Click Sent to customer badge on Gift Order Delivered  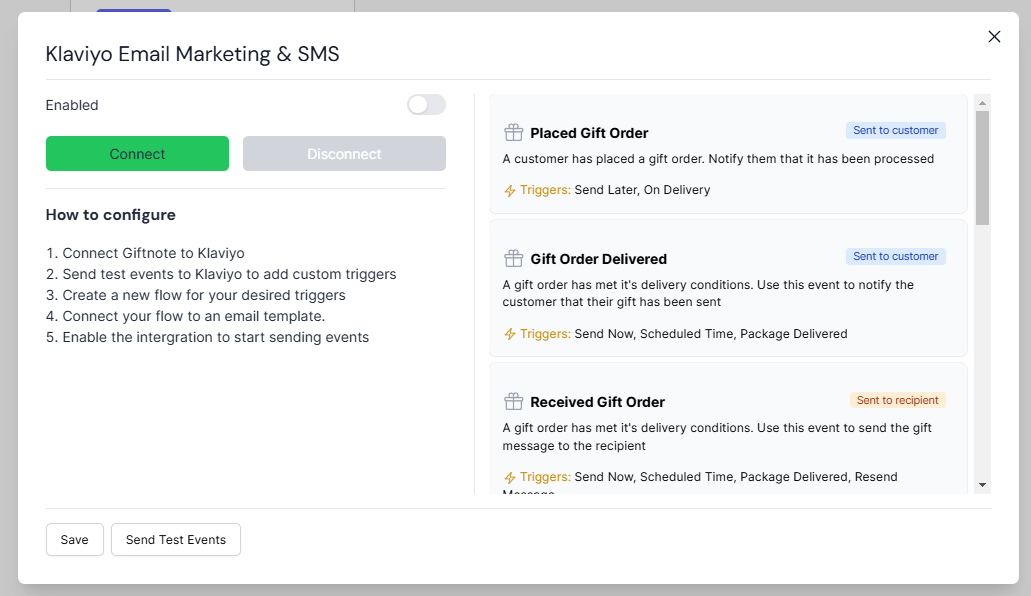896,256
